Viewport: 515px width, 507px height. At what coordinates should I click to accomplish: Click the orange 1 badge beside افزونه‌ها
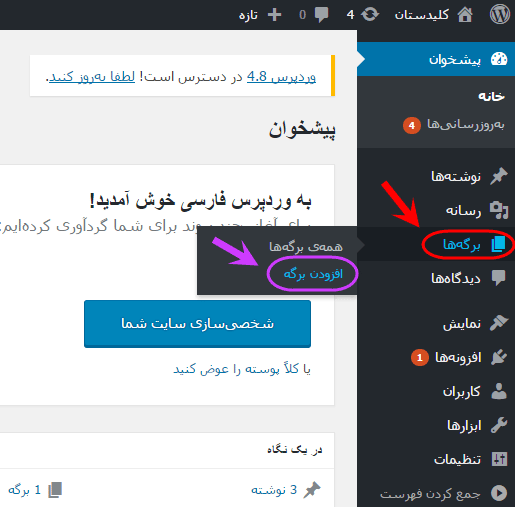click(420, 358)
